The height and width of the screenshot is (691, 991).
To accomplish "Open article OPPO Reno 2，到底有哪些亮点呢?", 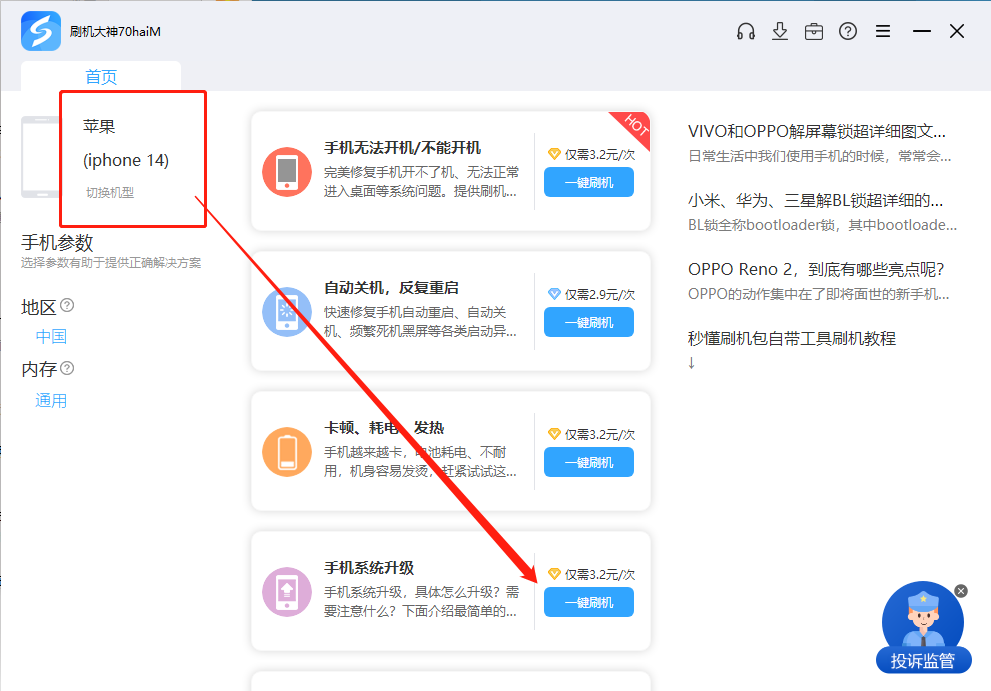I will [816, 269].
